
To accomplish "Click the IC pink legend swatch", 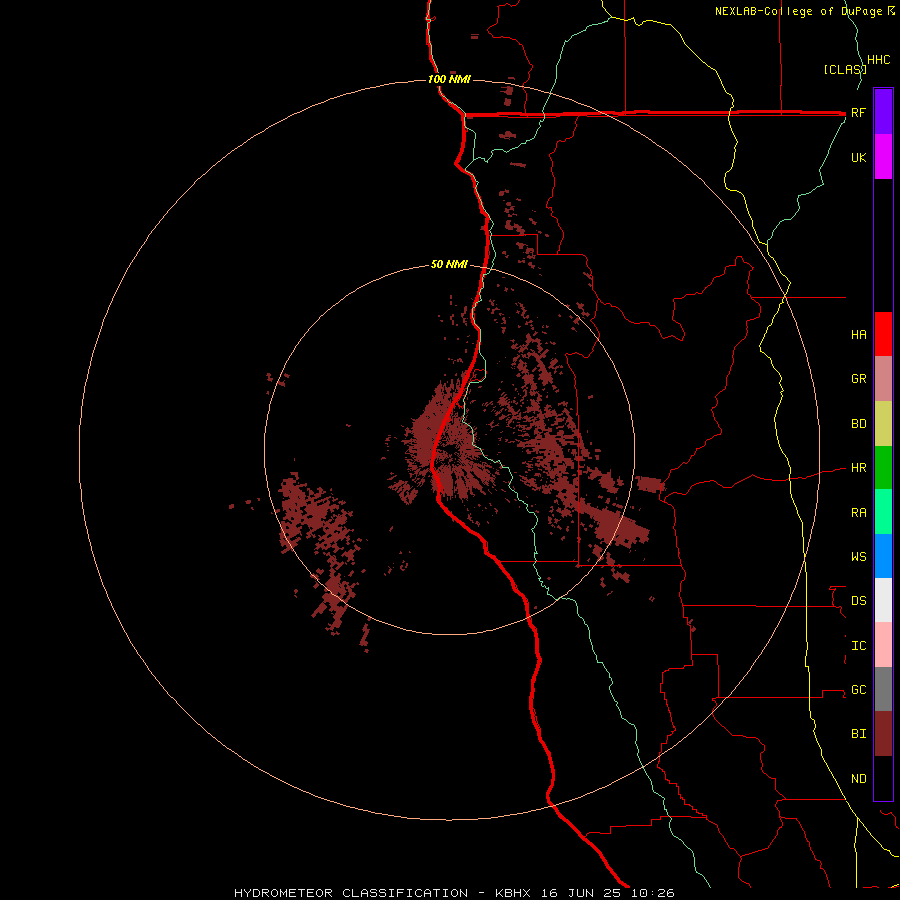I will [x=883, y=645].
